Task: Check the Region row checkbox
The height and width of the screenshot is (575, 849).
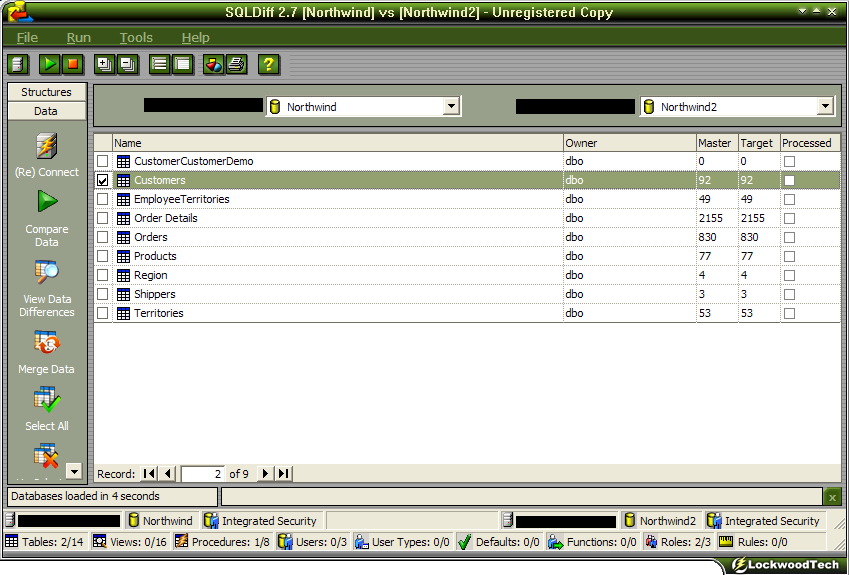Action: [x=102, y=275]
